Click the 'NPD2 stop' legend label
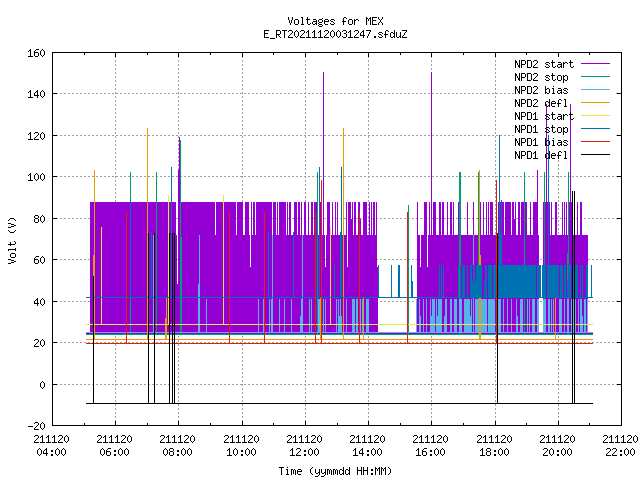The width and height of the screenshot is (640, 480). pos(541,77)
